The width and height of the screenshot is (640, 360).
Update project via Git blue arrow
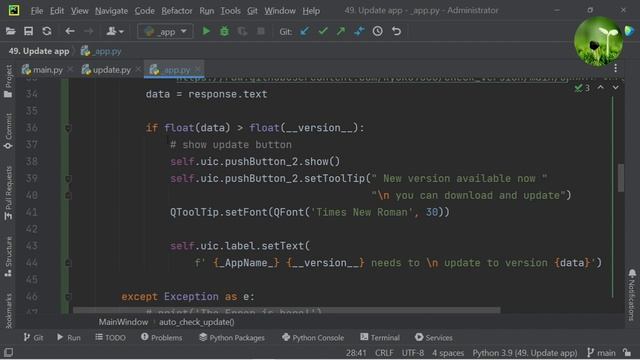point(304,31)
